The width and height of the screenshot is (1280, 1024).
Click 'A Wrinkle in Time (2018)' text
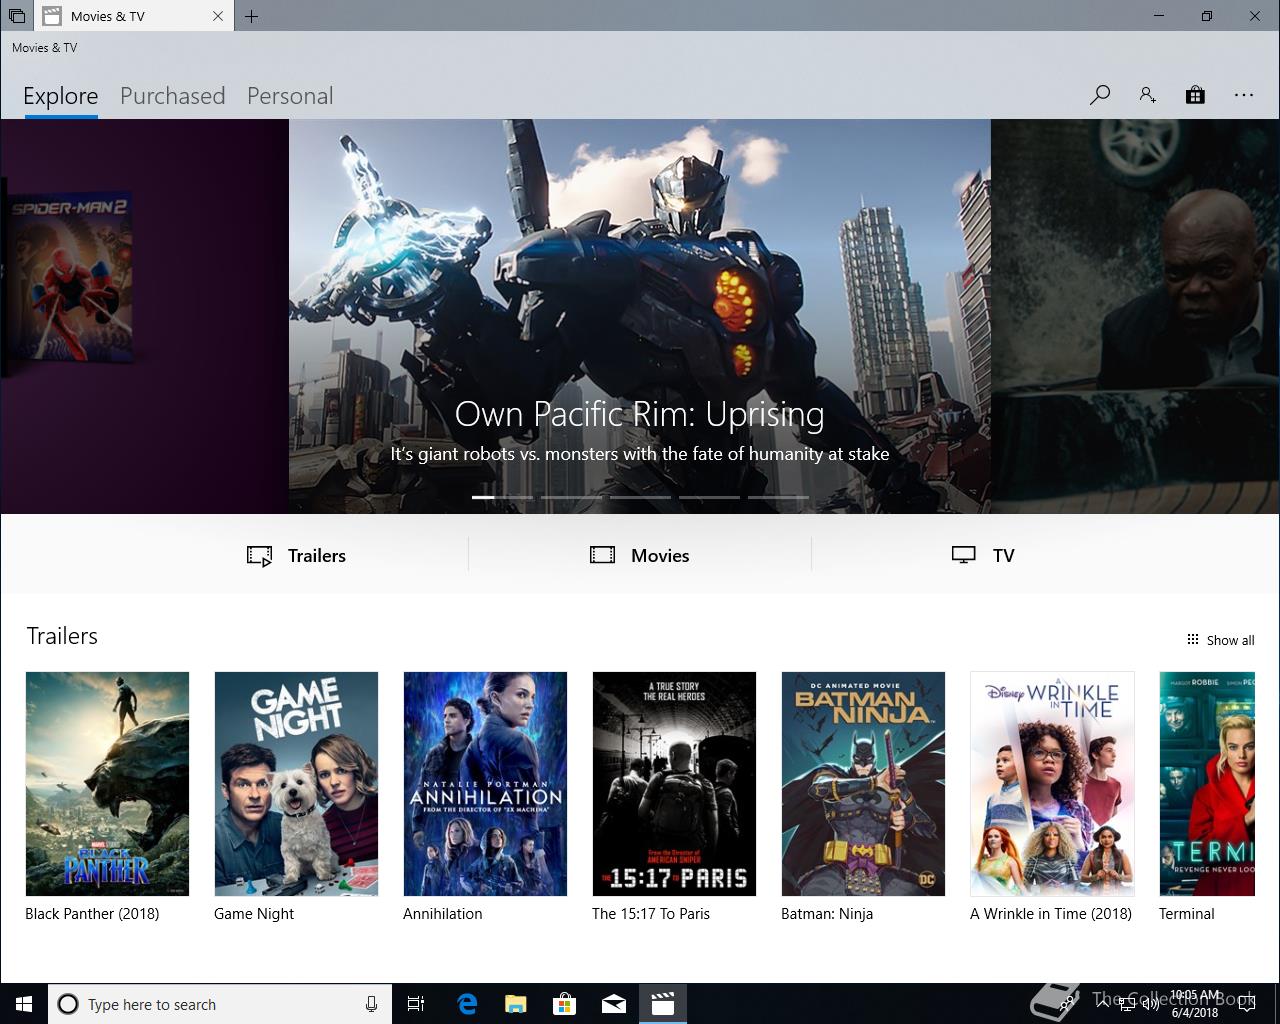coord(1051,914)
